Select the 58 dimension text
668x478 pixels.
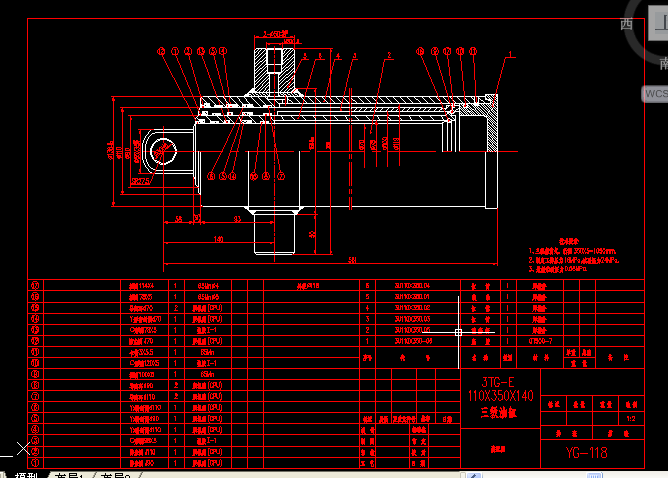point(179,219)
